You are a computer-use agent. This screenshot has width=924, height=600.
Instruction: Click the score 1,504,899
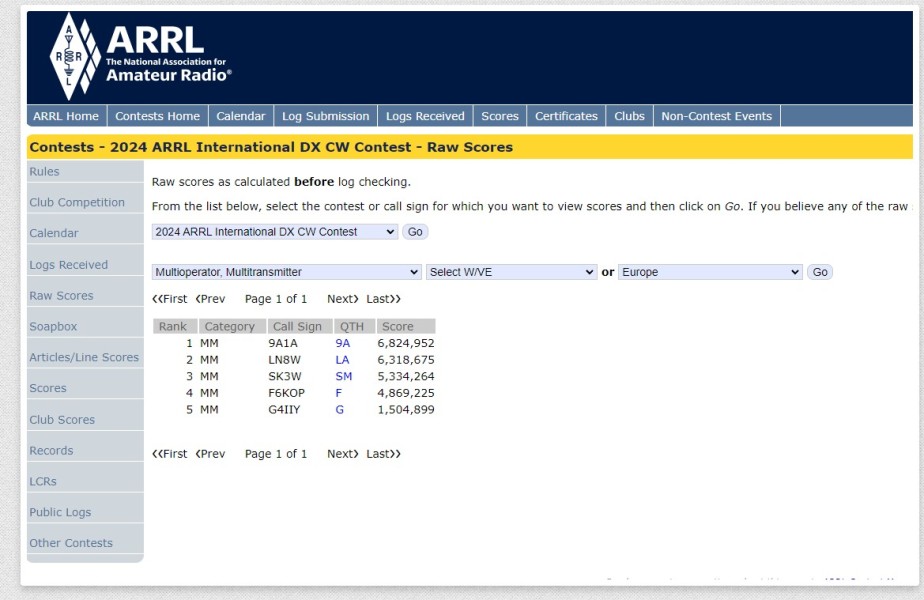click(x=406, y=409)
